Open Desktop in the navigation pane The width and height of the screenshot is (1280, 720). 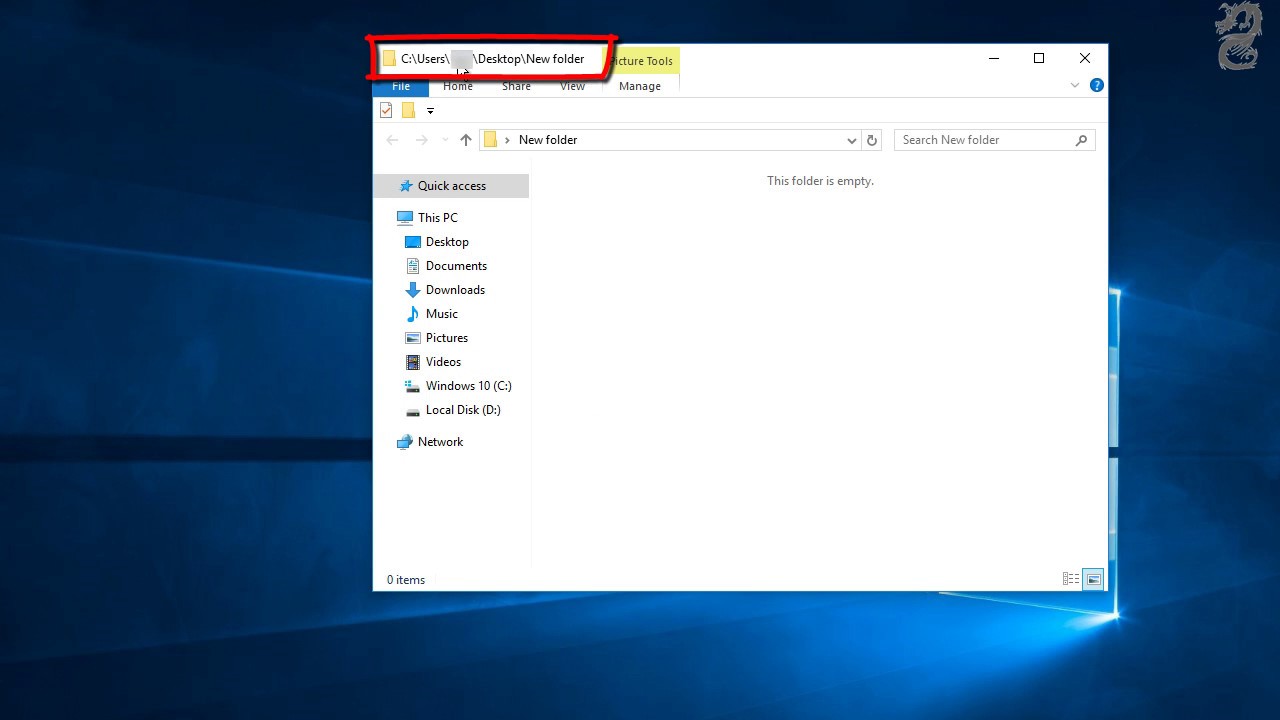pyautogui.click(x=447, y=242)
